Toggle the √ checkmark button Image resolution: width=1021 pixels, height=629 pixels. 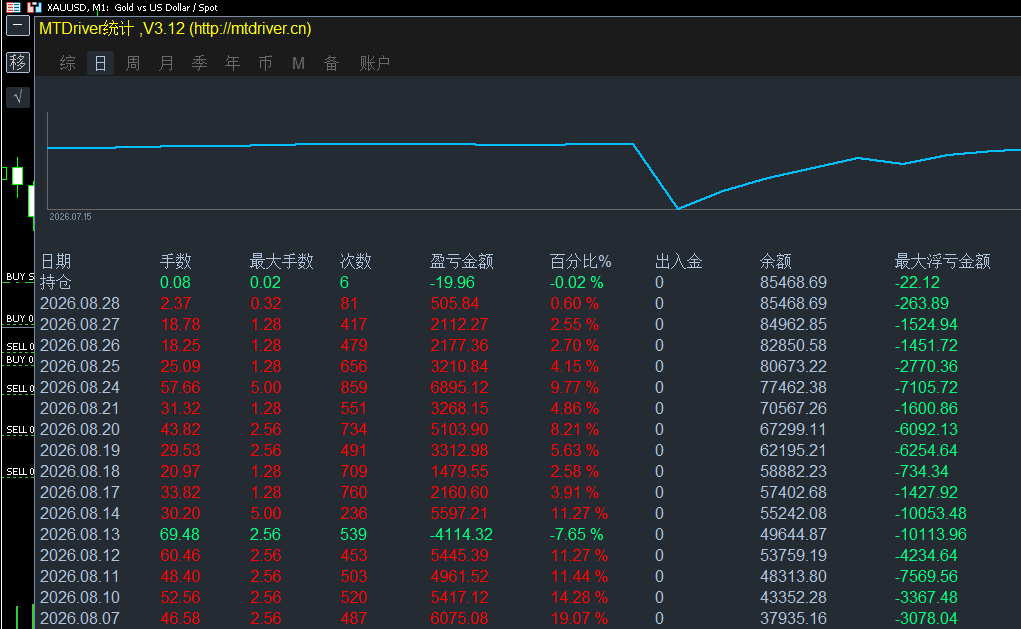[18, 97]
